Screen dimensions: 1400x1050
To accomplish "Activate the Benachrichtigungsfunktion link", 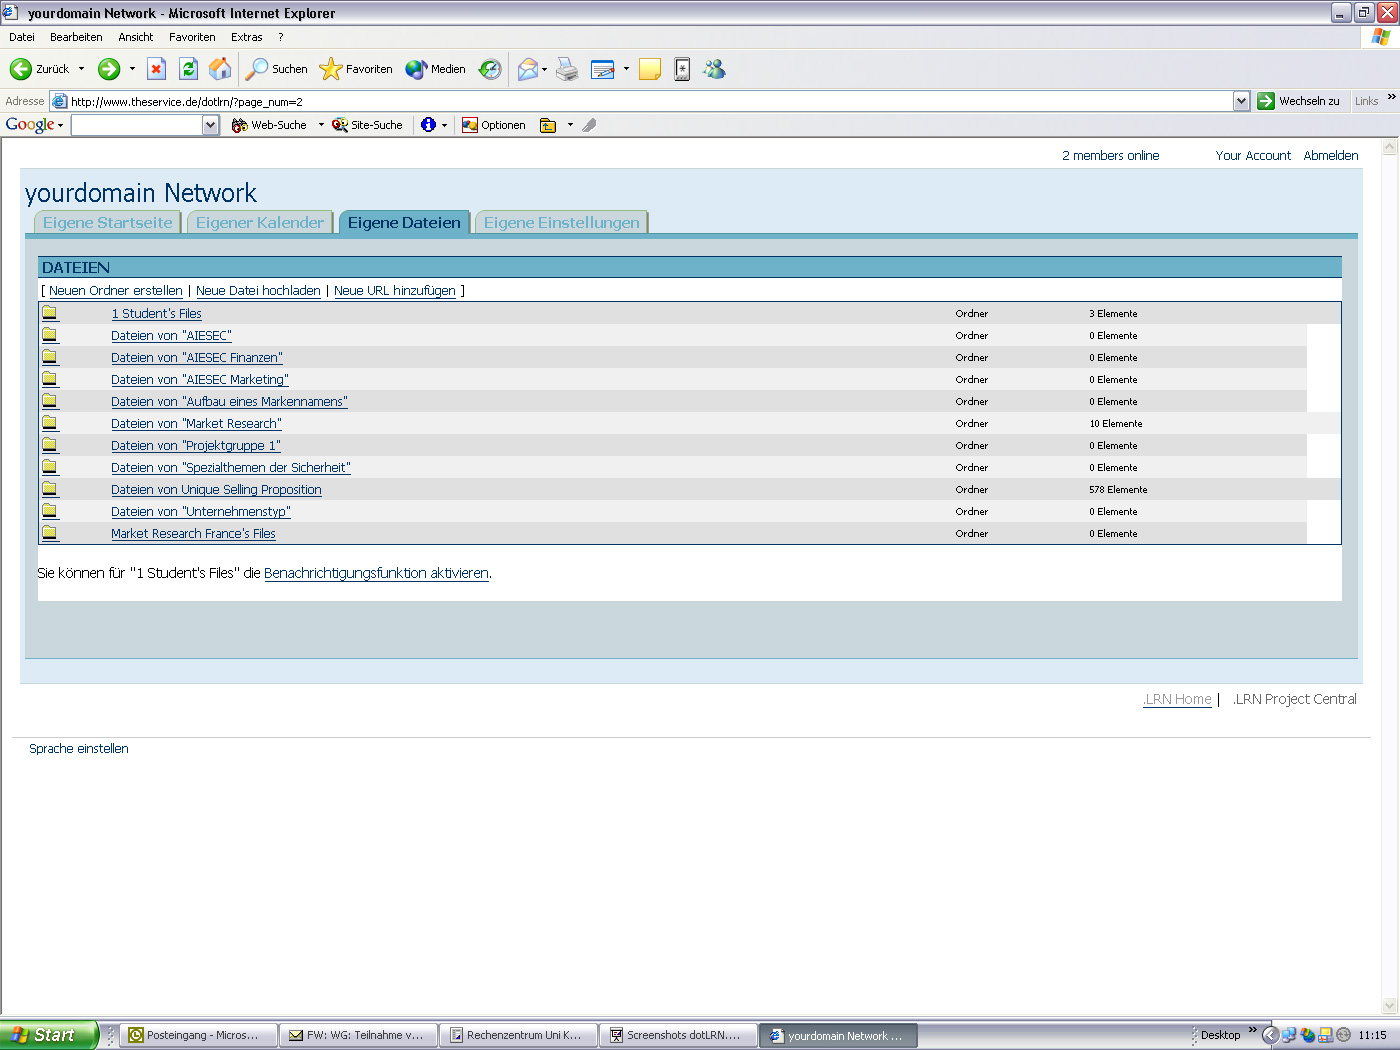I will [x=375, y=574].
